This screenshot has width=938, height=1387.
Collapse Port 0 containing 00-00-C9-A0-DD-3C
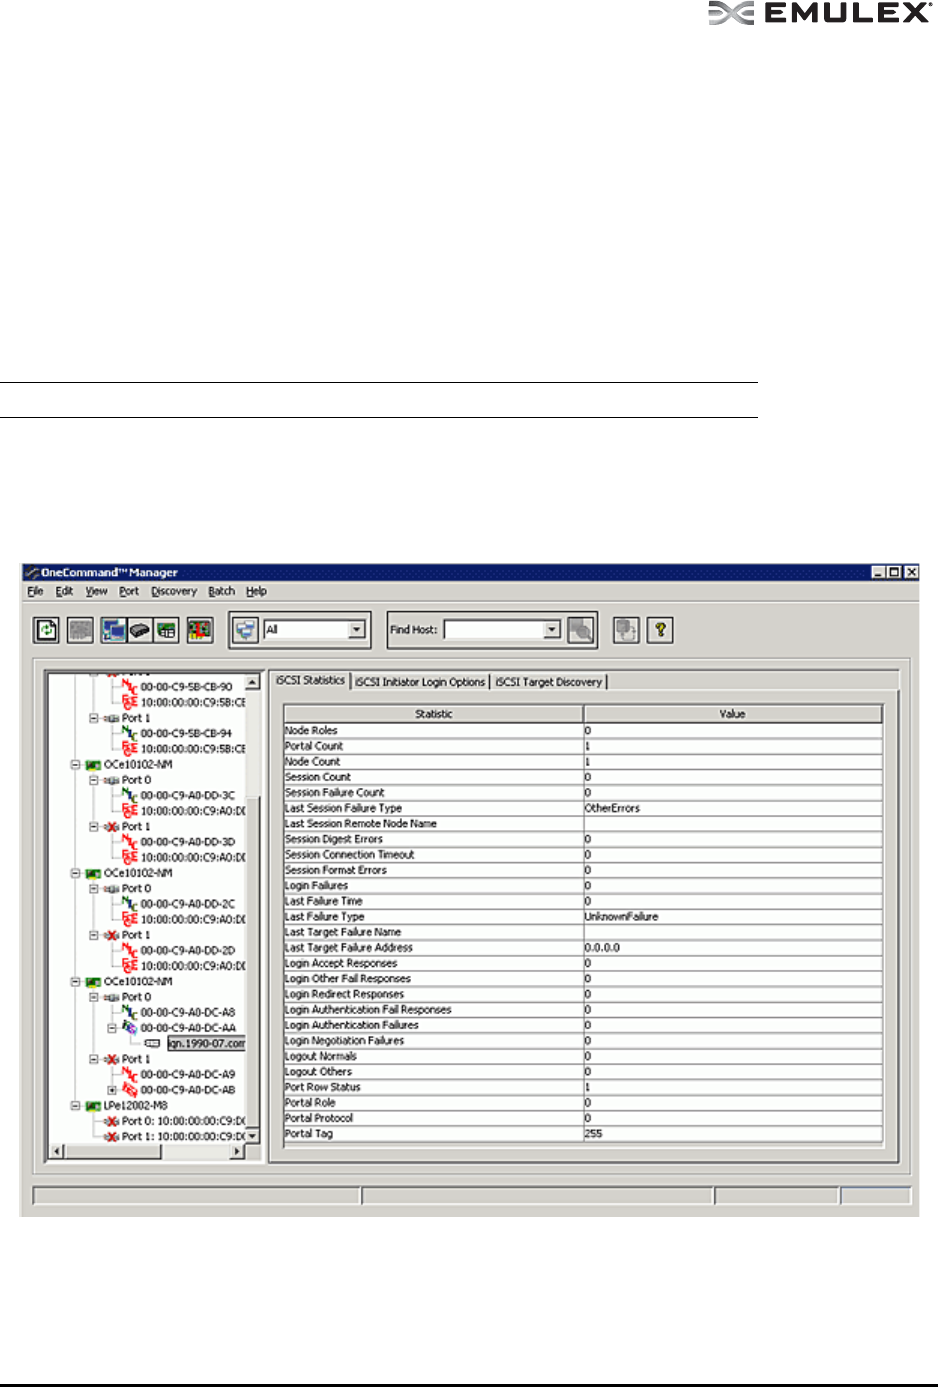pos(94,780)
